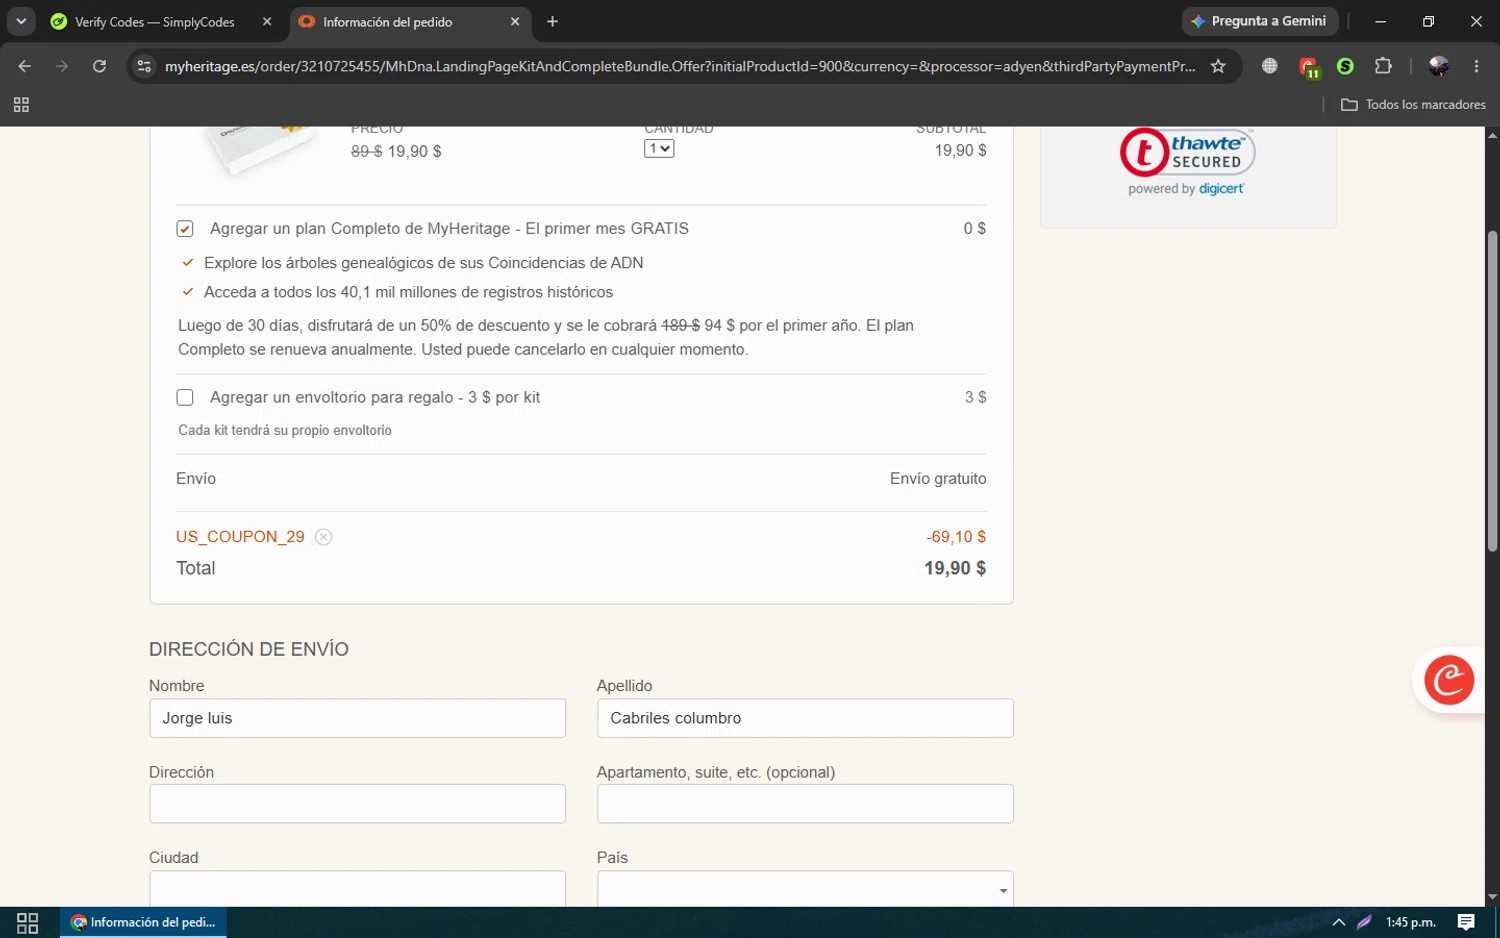Click the discount amount -69,10 $

tap(956, 537)
